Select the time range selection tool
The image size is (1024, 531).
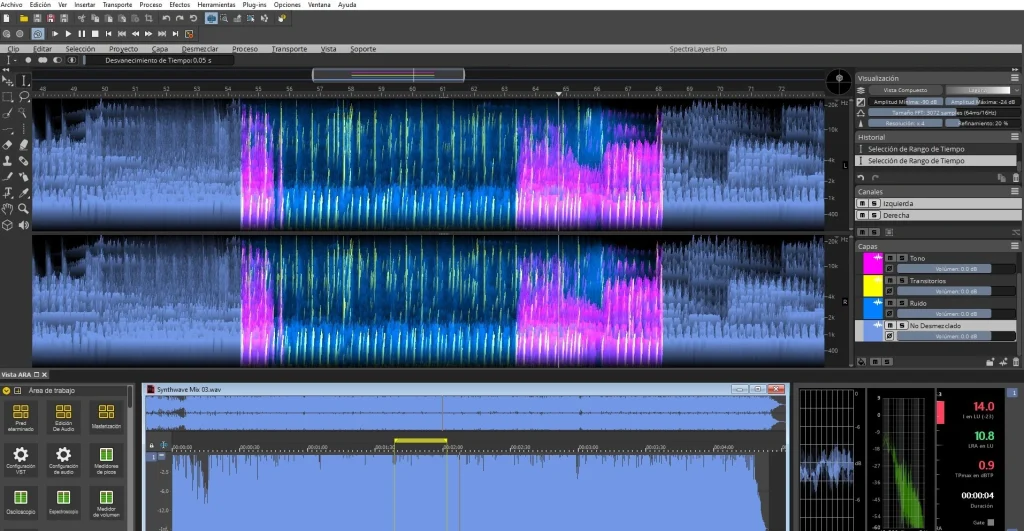pyautogui.click(x=24, y=81)
